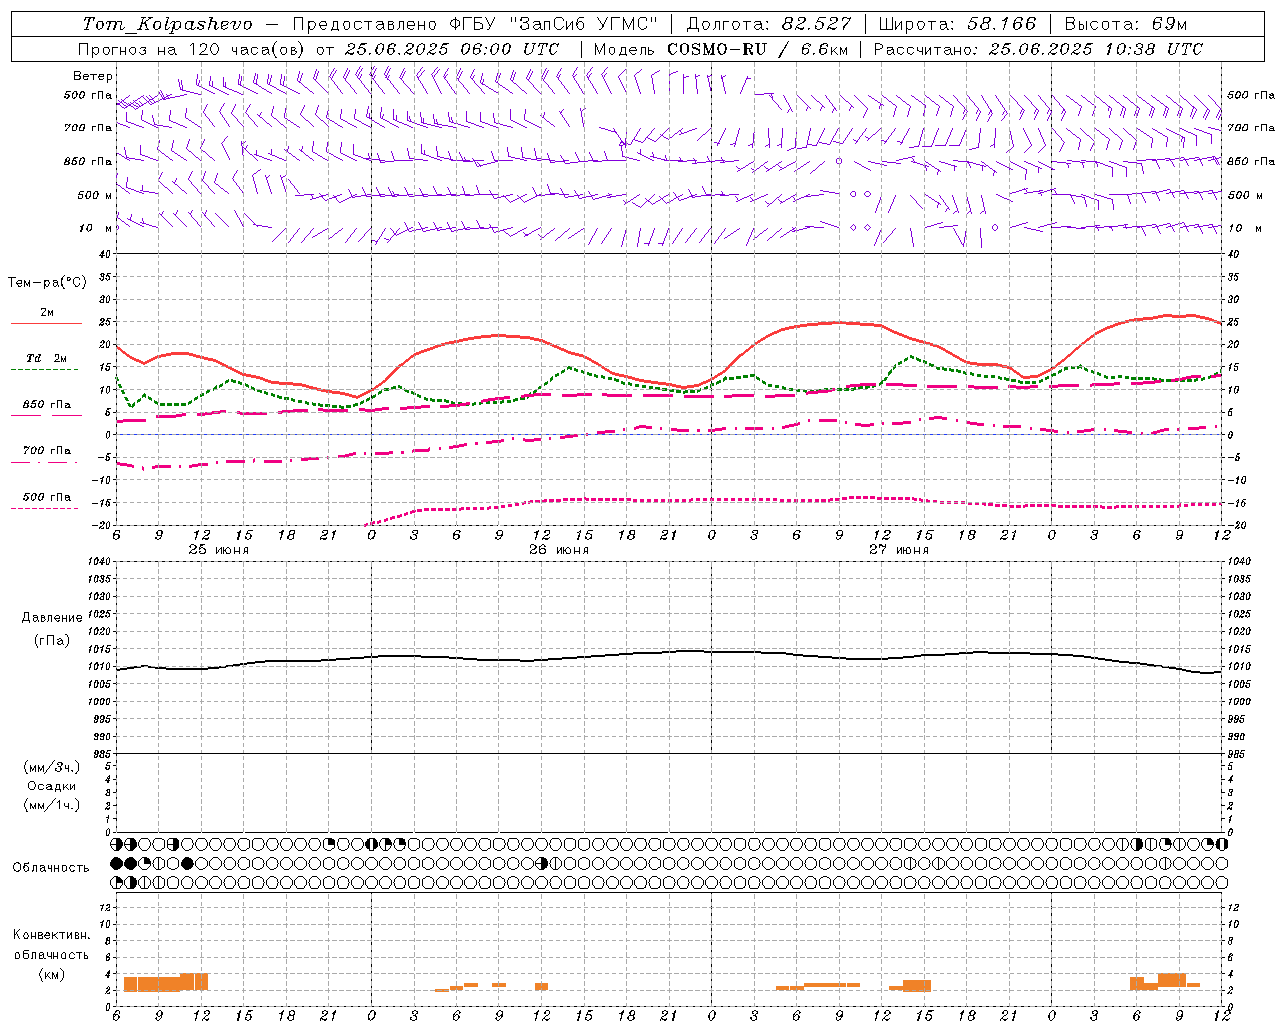
Task: Click the Прогноз на 120 часа(ов) text
Action: pos(193,49)
